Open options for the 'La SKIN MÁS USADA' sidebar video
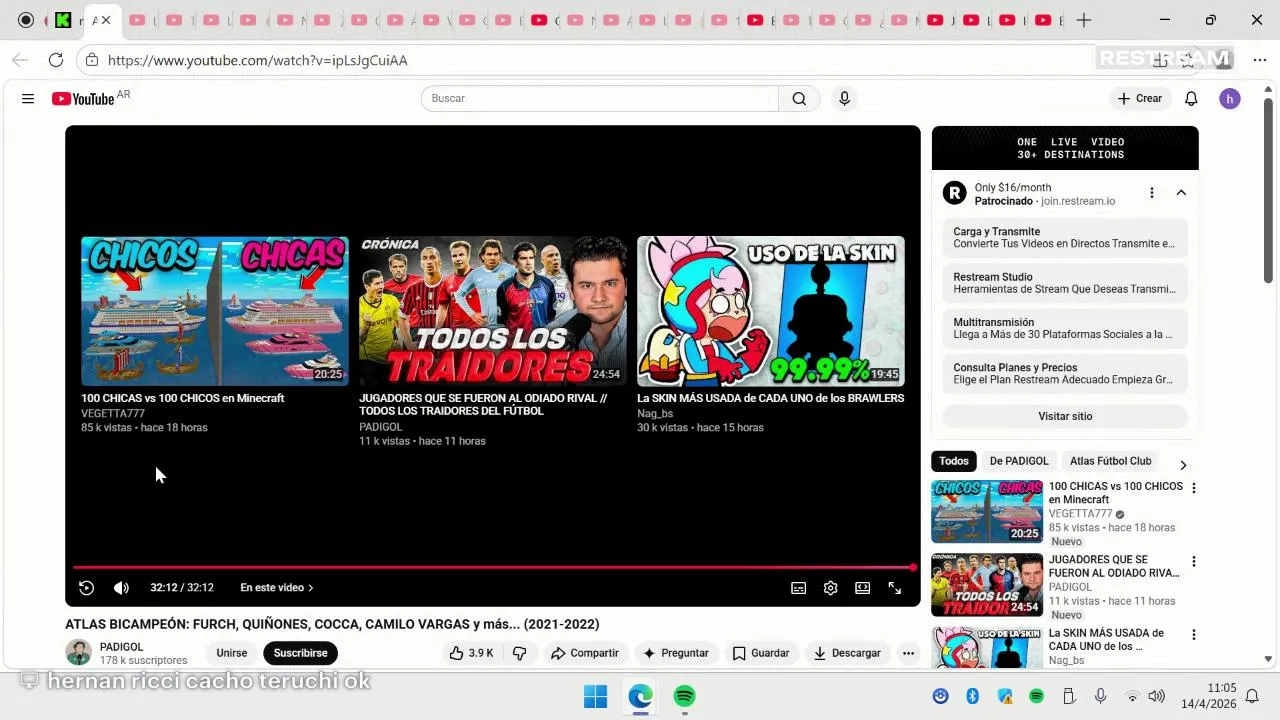The image size is (1280, 720). click(x=1193, y=634)
